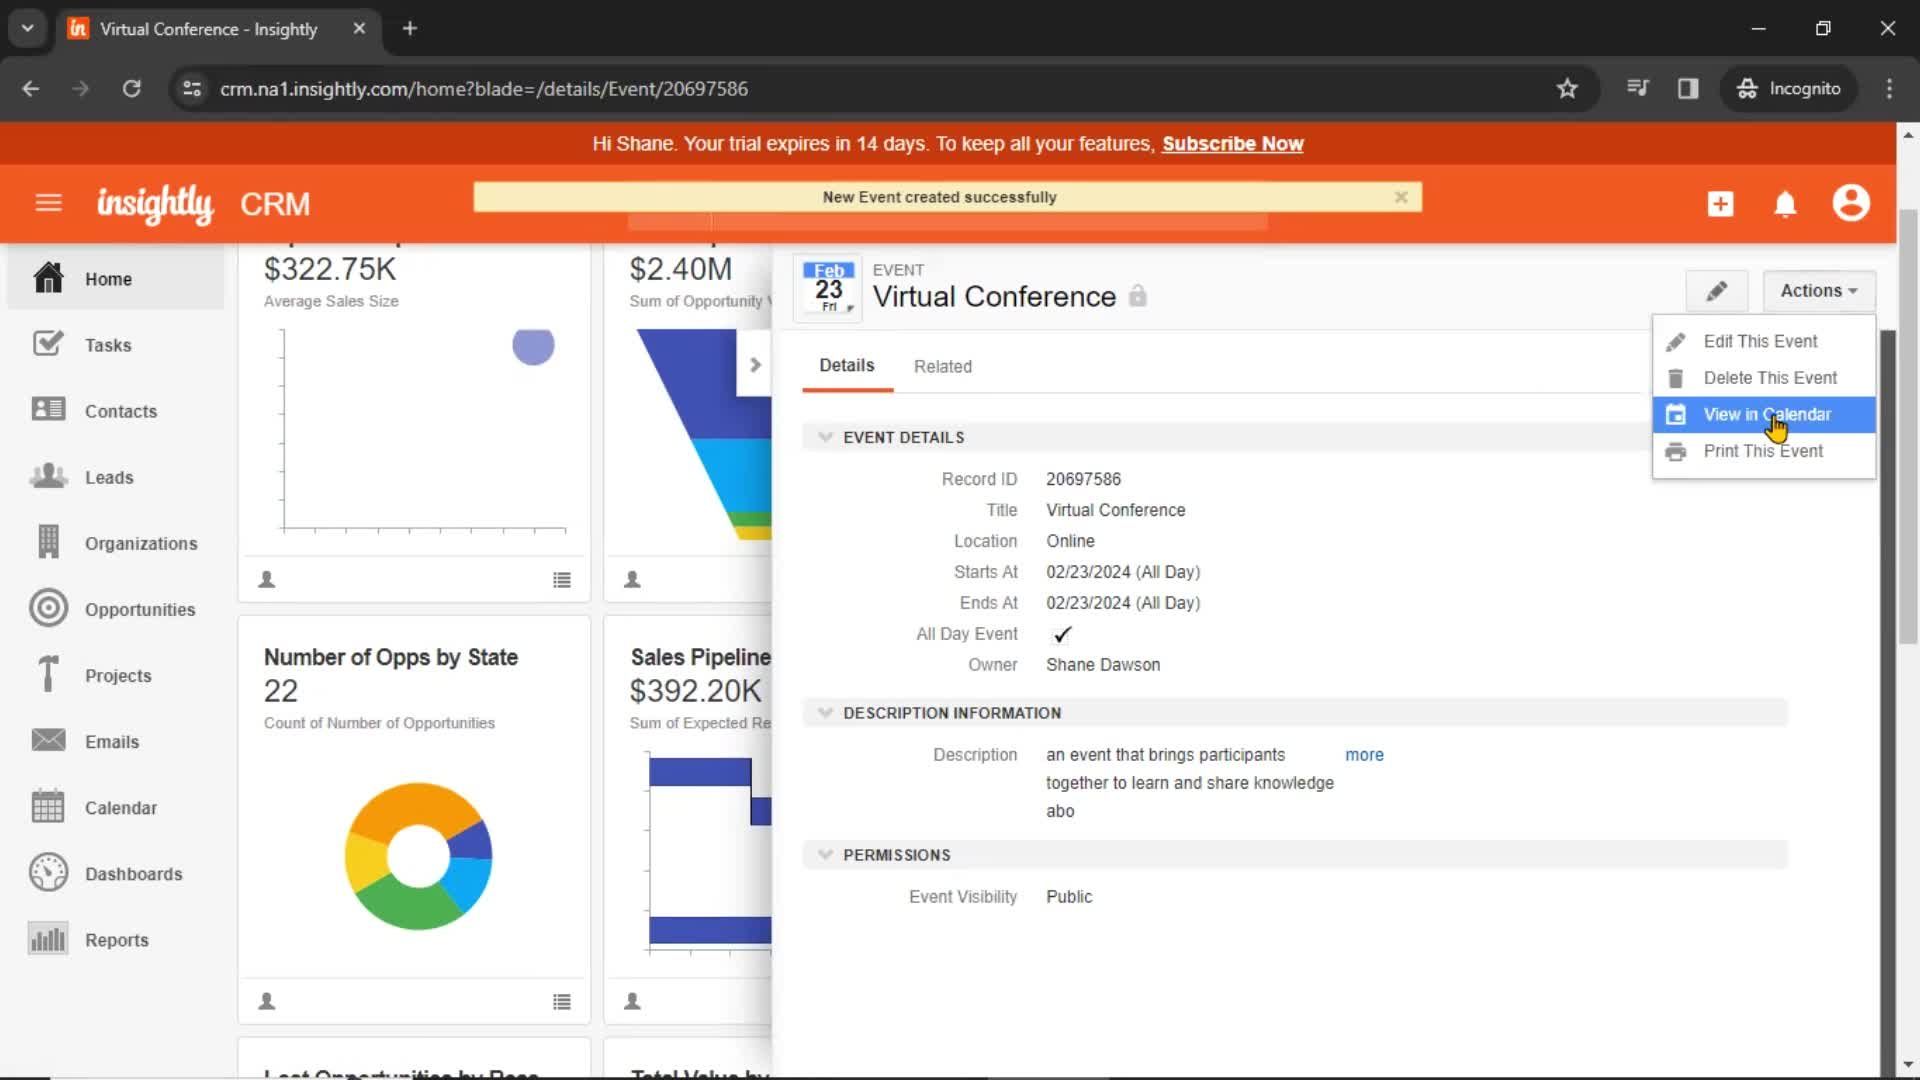
Task: Open the Contacts section
Action: click(x=121, y=411)
